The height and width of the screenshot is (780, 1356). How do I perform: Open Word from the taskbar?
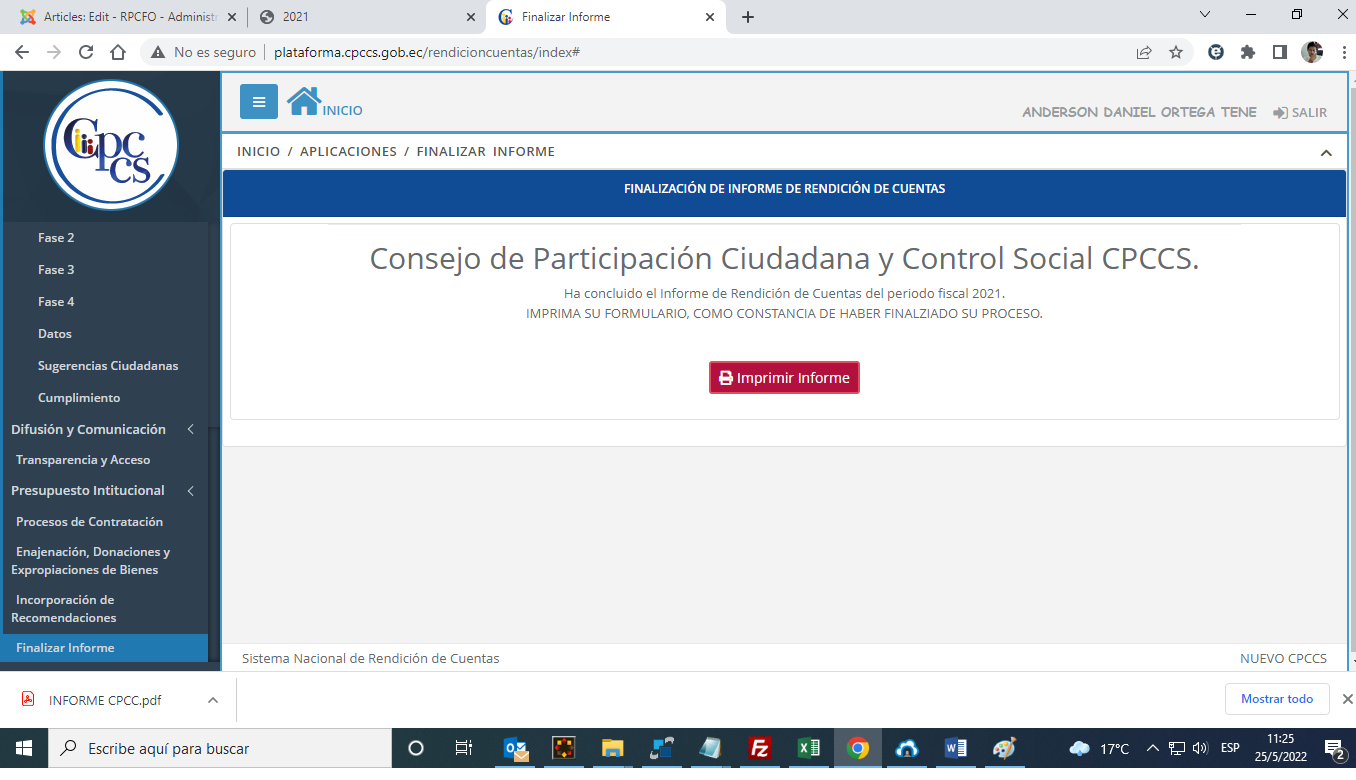point(956,748)
